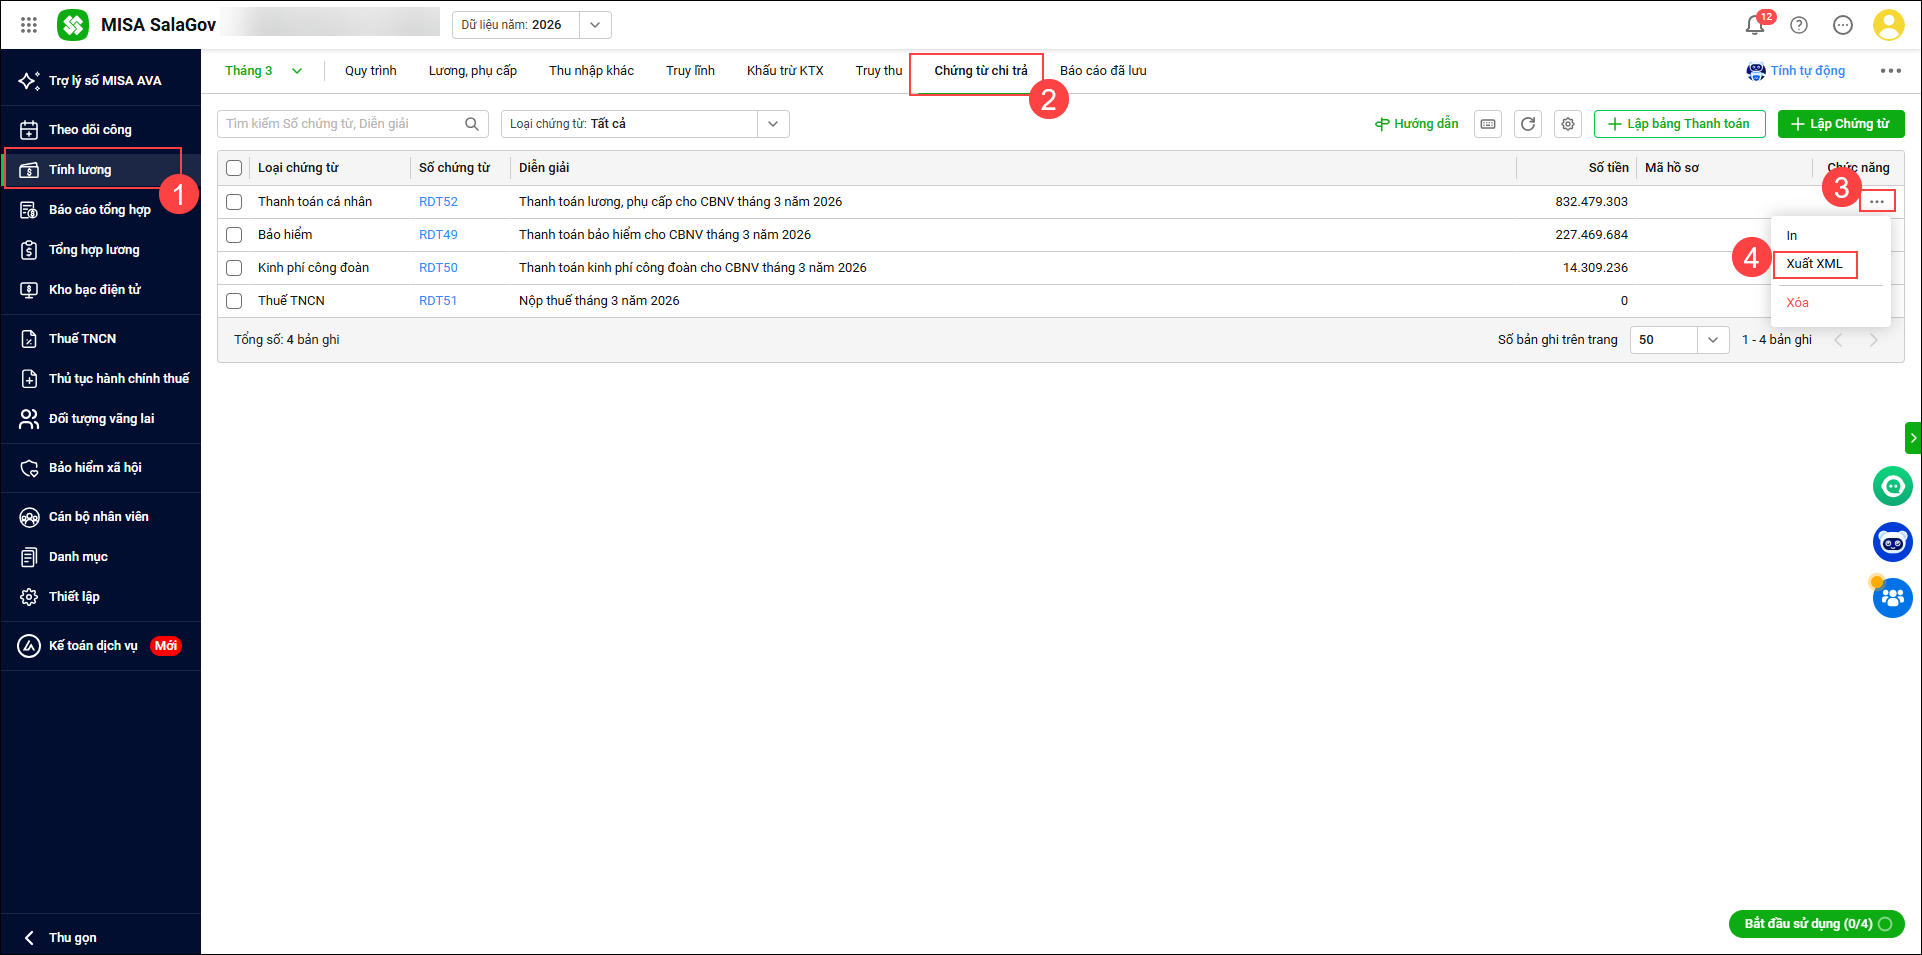Click the search magnifier icon

point(472,124)
